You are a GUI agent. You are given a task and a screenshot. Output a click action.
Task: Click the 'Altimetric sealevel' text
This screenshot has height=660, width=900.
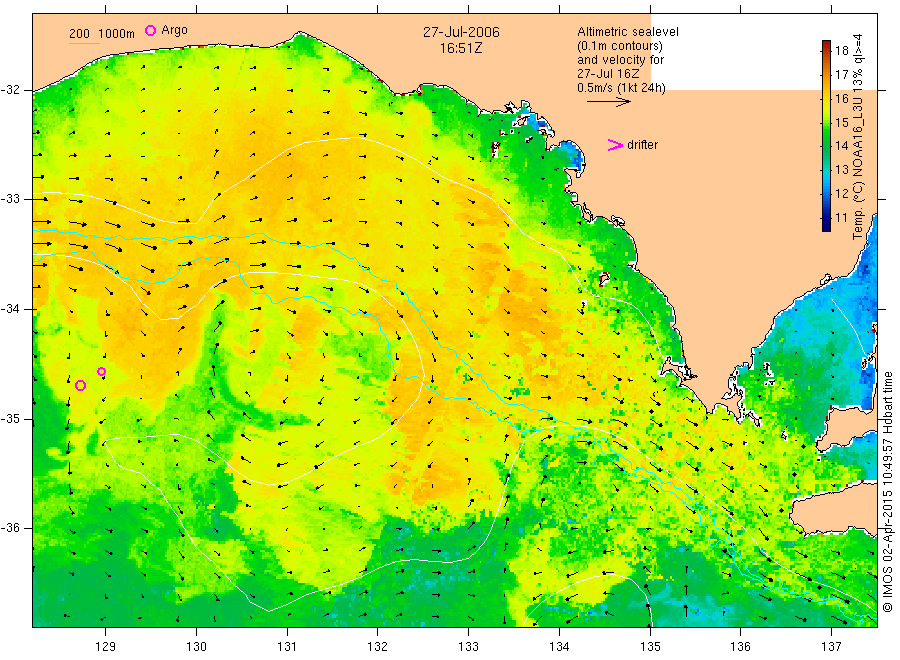pos(628,32)
